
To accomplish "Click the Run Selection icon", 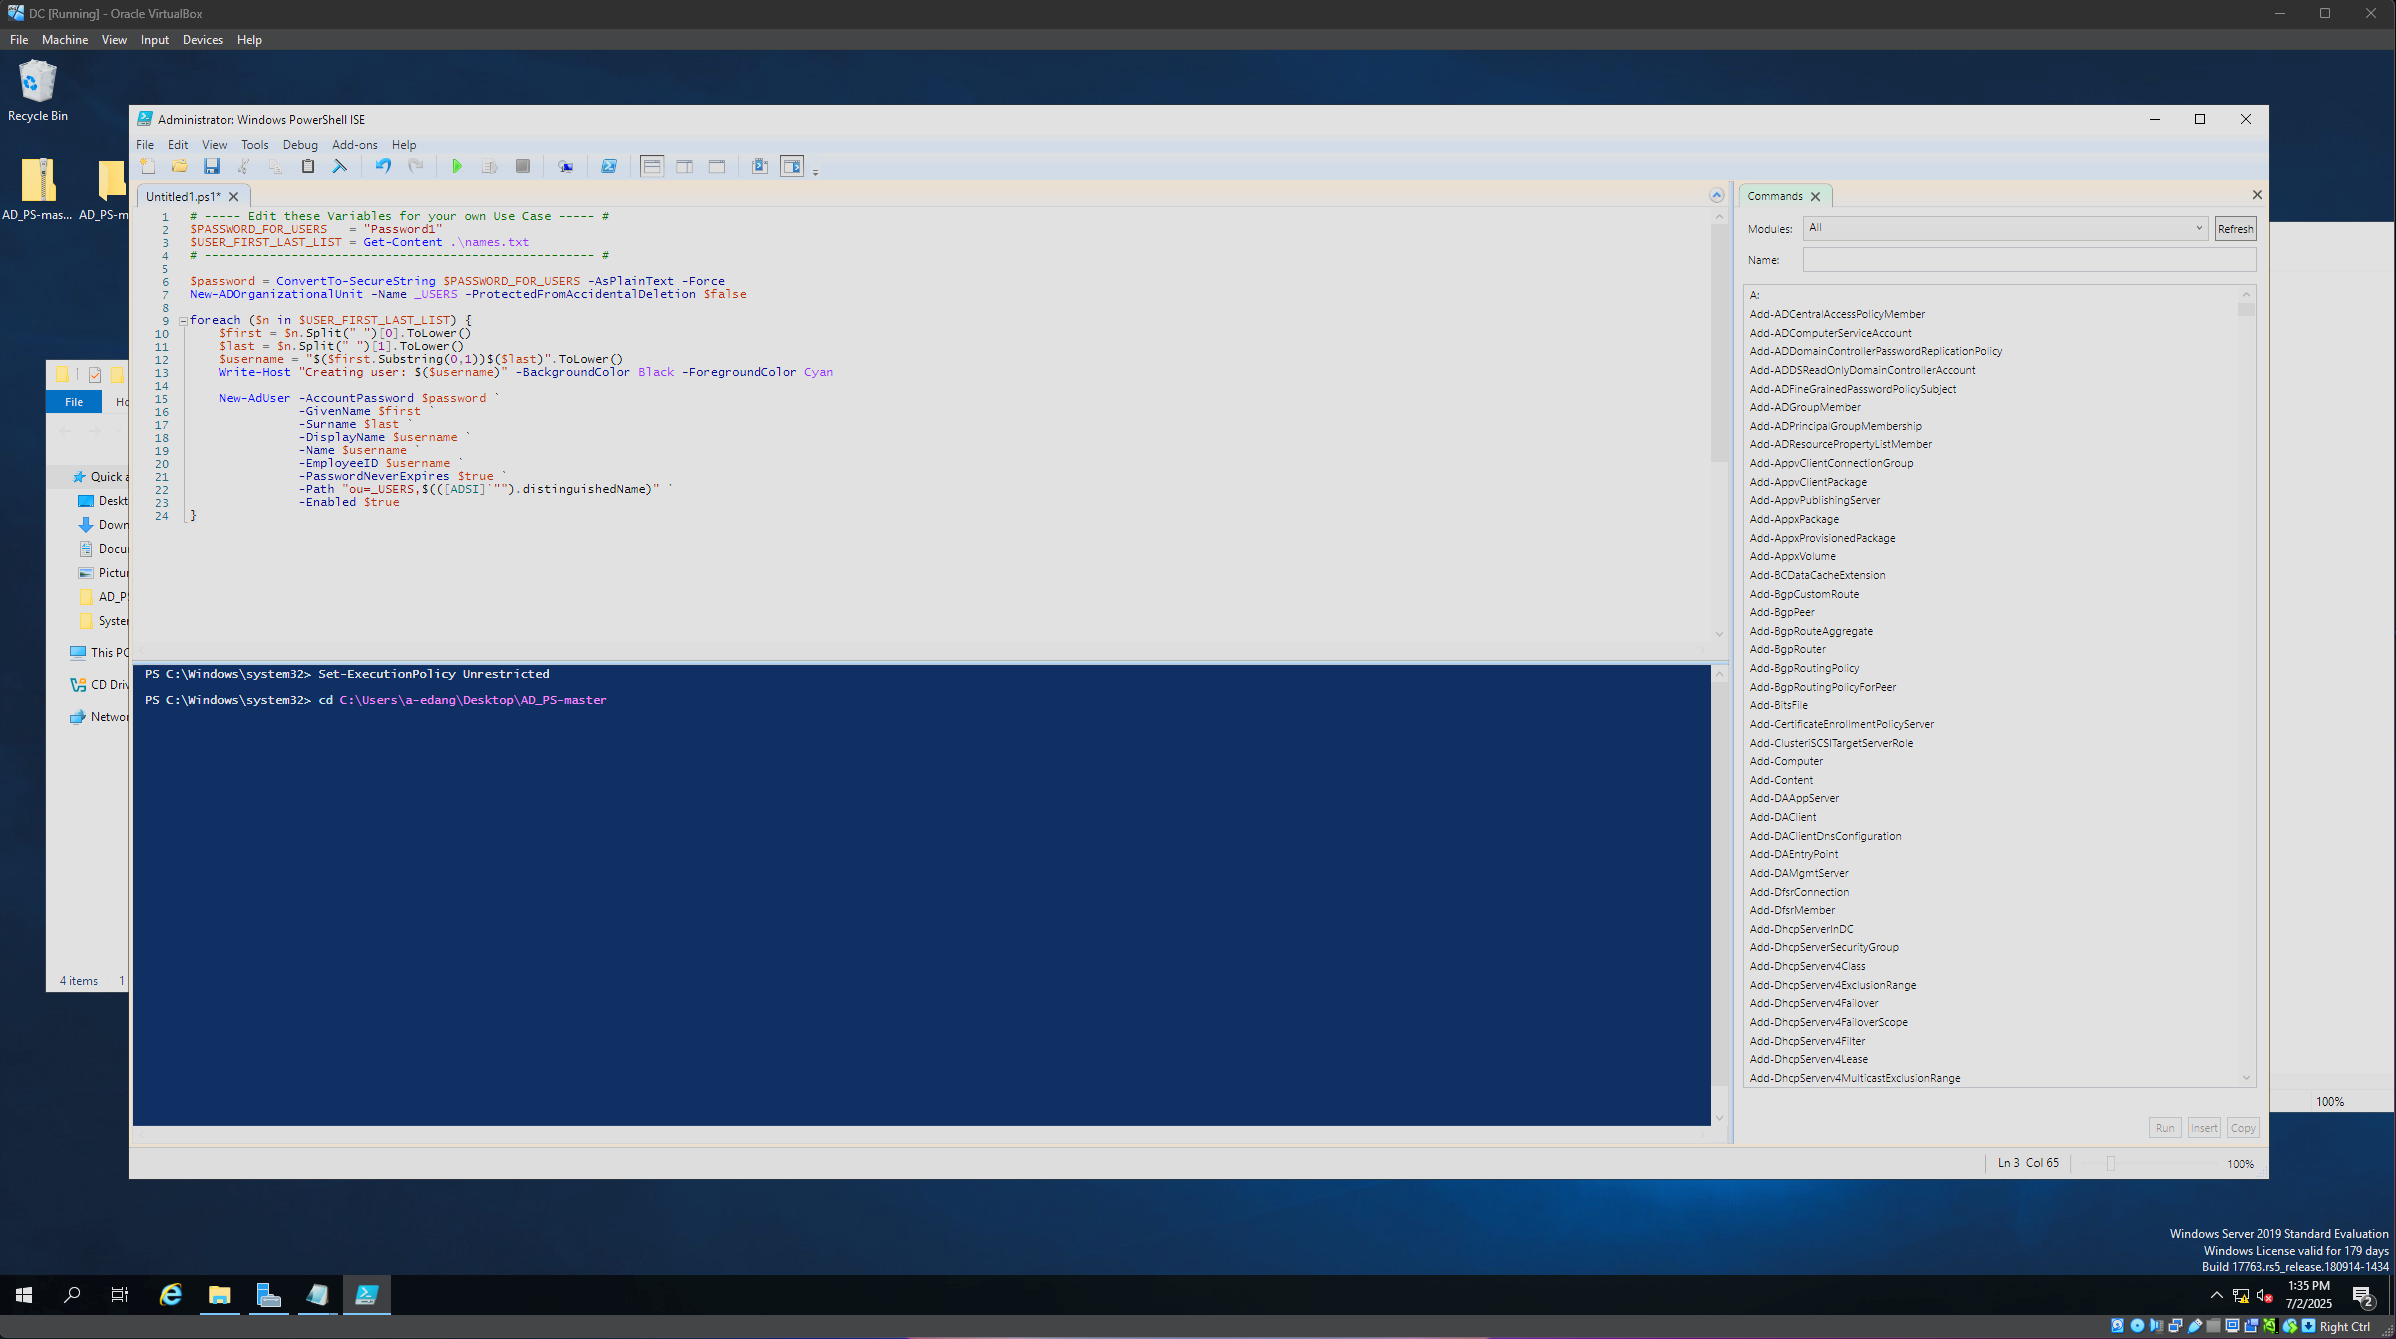I will coord(489,166).
